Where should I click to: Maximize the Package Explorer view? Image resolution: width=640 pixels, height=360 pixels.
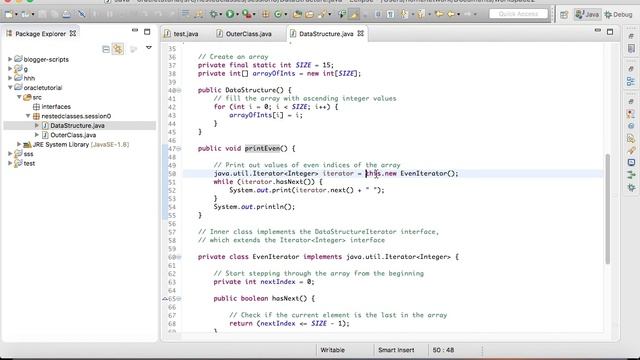coord(147,31)
